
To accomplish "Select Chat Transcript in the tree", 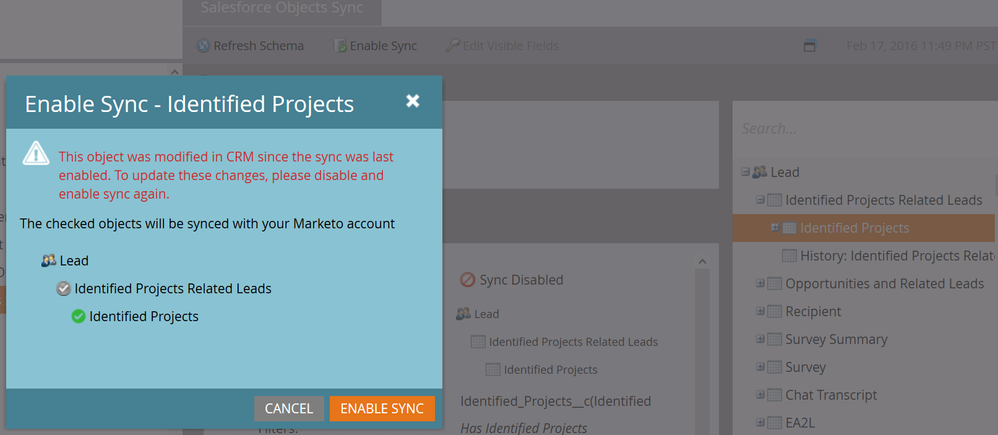I will [831, 395].
